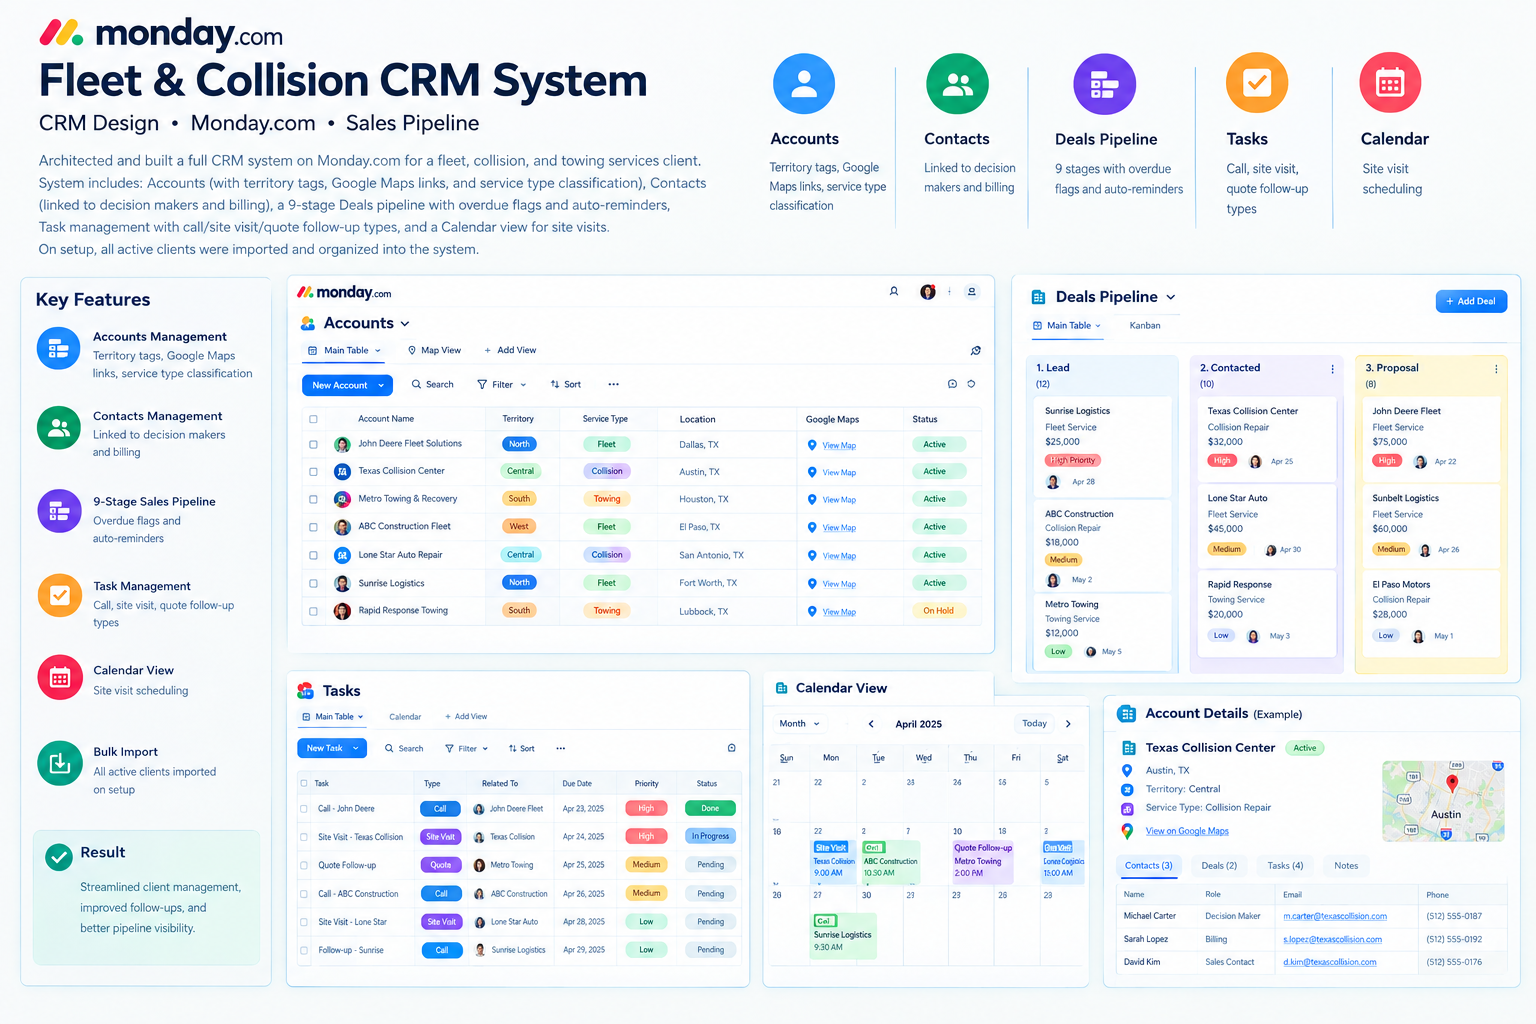Go to next month in Calendar View
The height and width of the screenshot is (1024, 1536).
pyautogui.click(x=1068, y=724)
